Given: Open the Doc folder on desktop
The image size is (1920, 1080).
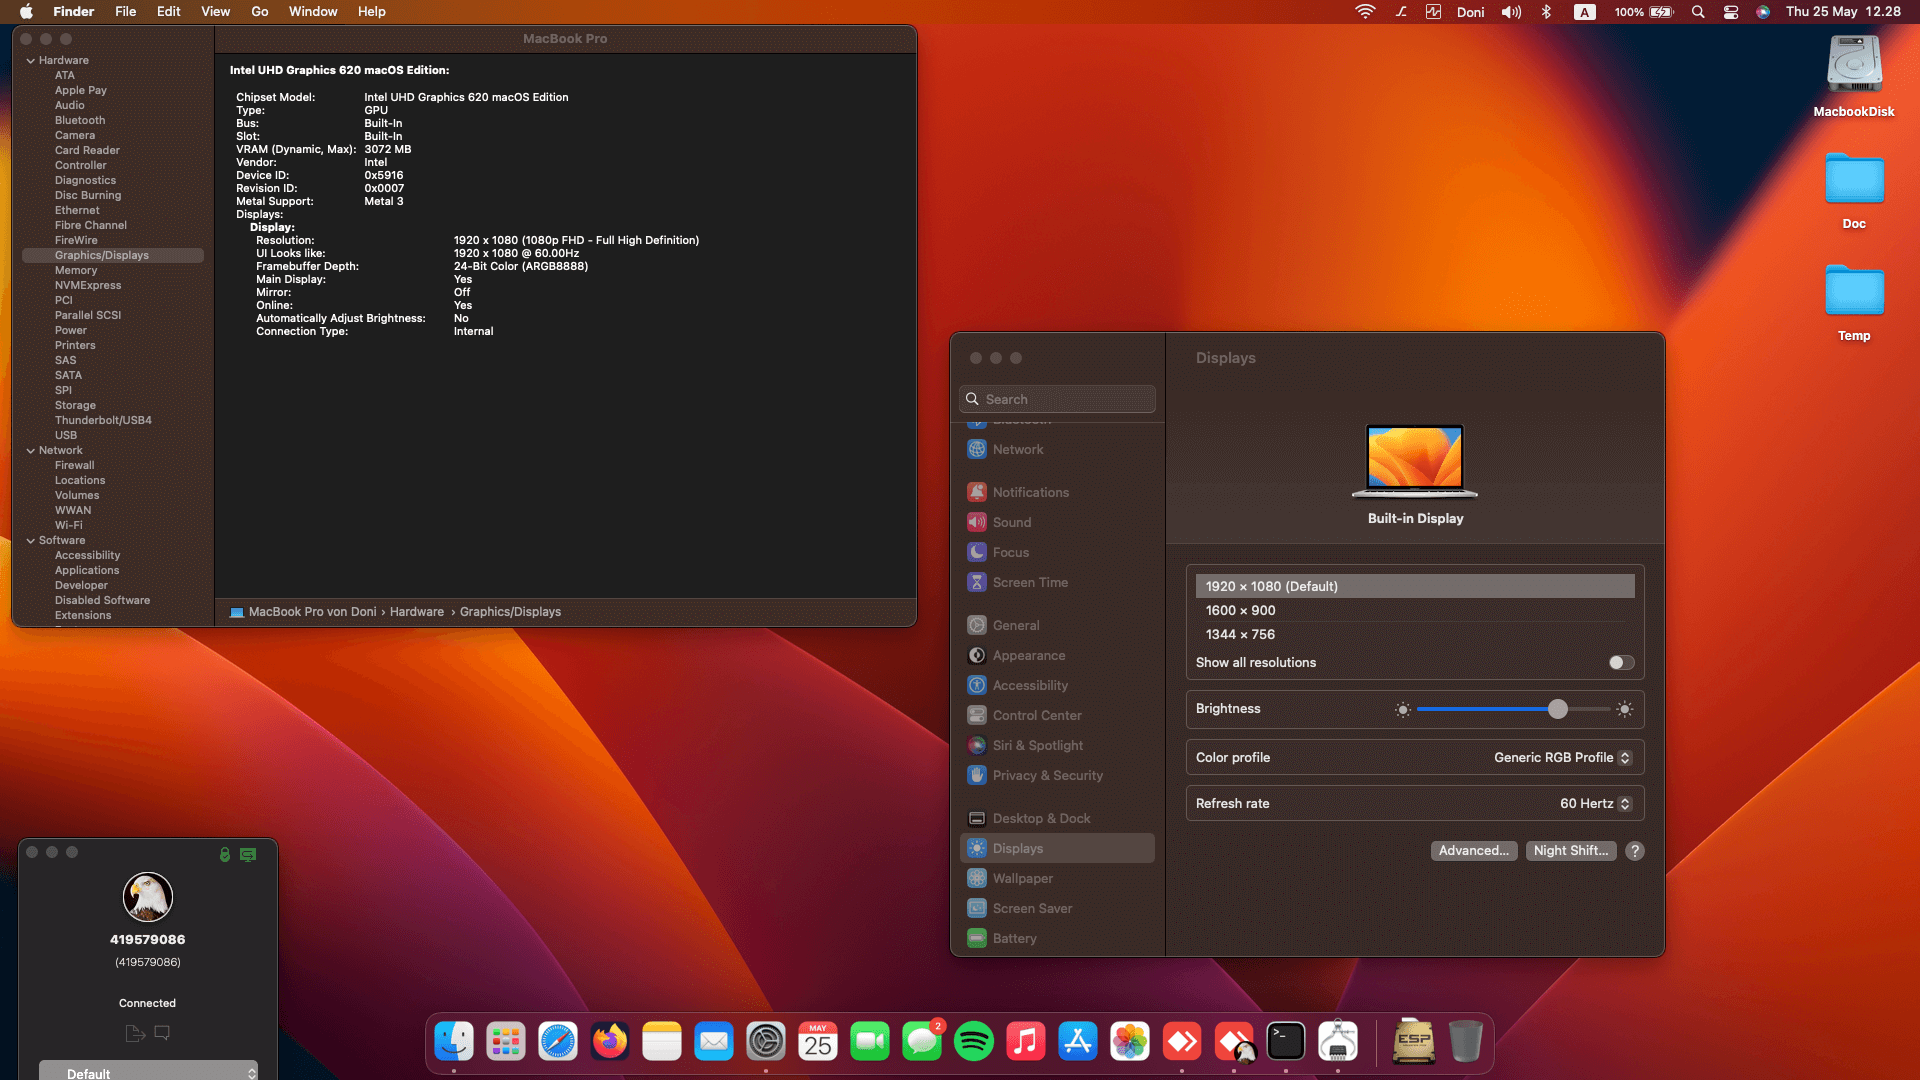Looking at the screenshot, I should pyautogui.click(x=1854, y=180).
